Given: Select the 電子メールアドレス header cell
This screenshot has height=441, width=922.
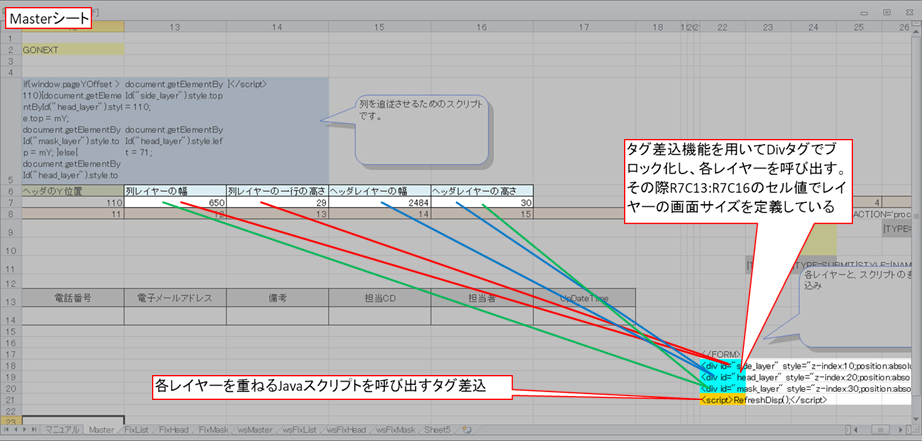Looking at the screenshot, I should coord(175,299).
